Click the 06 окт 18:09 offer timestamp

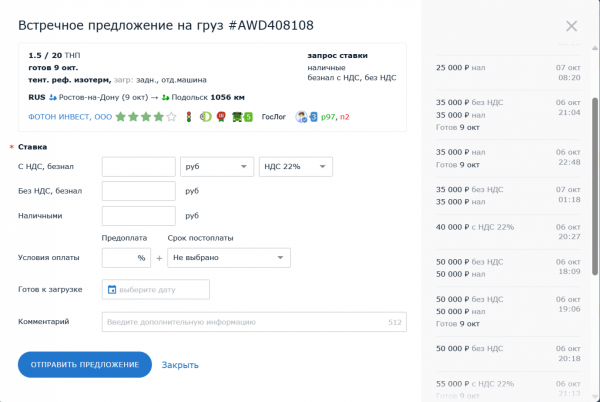pos(568,267)
